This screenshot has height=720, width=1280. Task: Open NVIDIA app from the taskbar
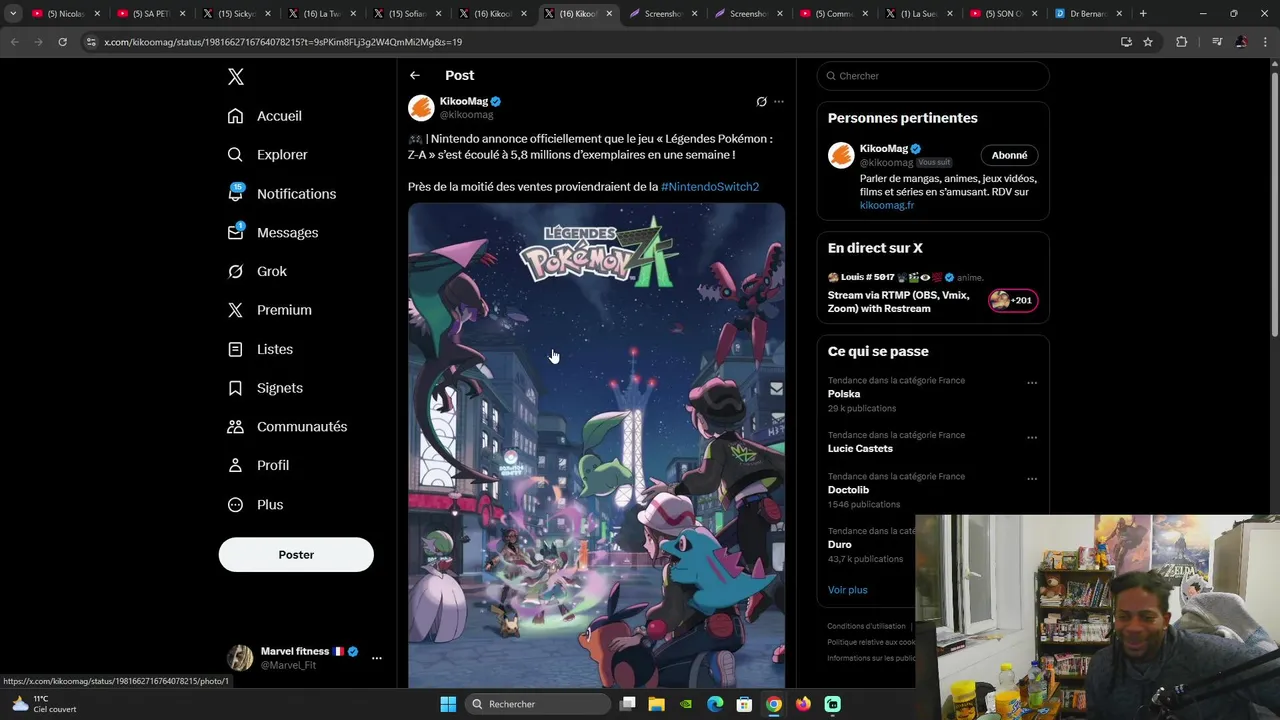coord(686,704)
